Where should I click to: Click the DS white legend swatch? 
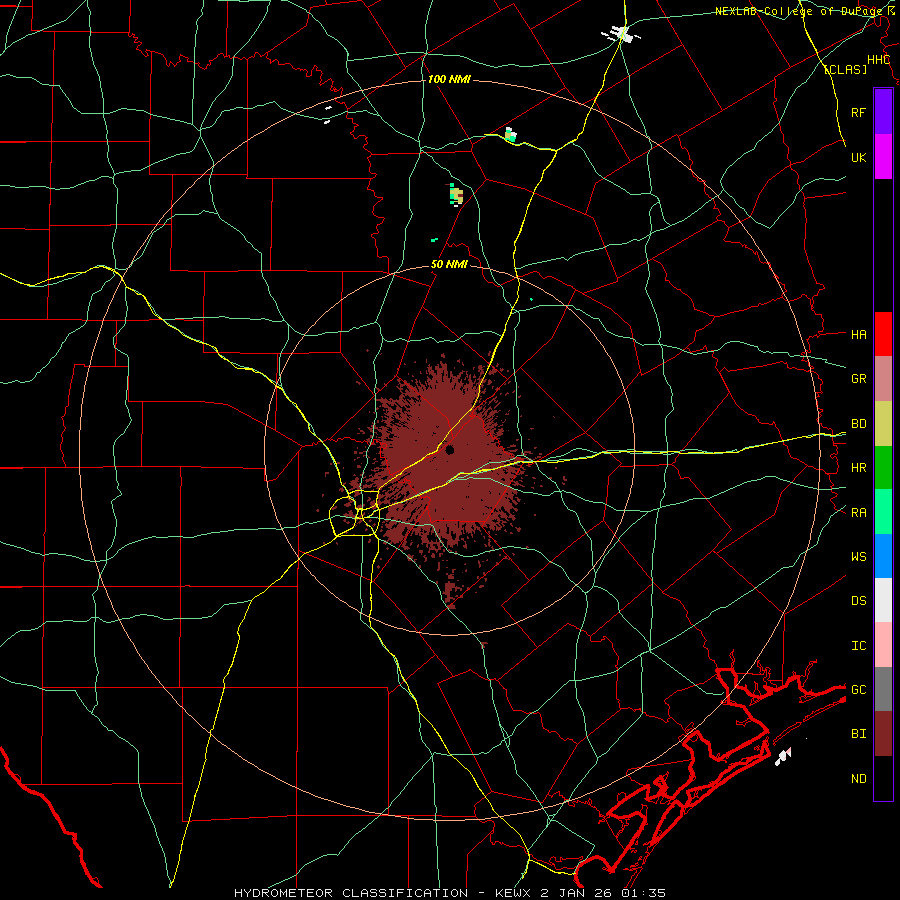[883, 600]
